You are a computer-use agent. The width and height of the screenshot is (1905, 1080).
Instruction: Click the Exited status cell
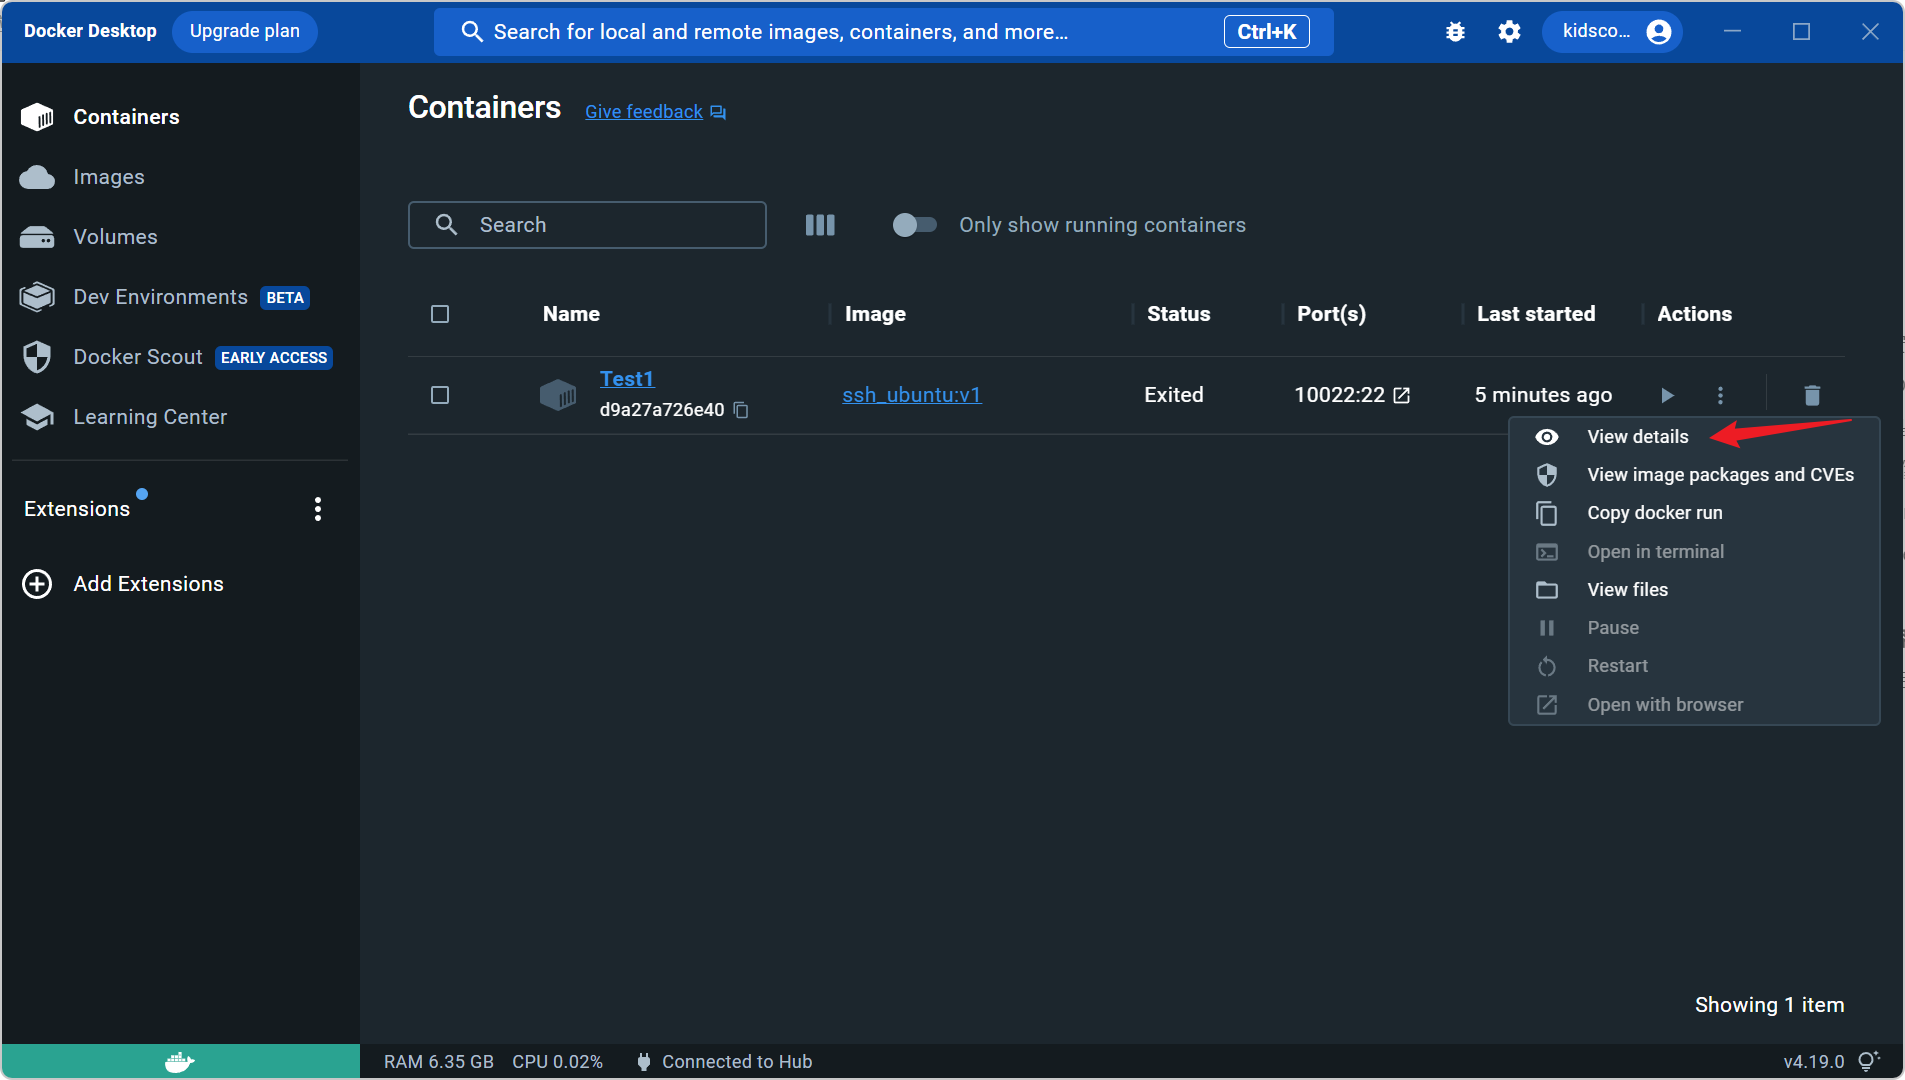coord(1174,395)
